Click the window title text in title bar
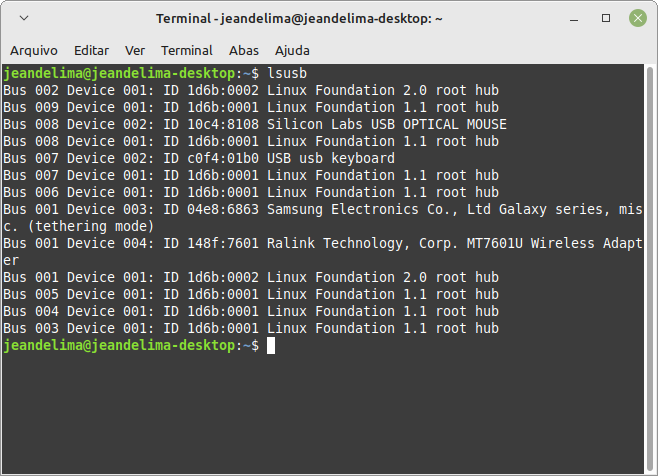The image size is (658, 476). coord(299,19)
